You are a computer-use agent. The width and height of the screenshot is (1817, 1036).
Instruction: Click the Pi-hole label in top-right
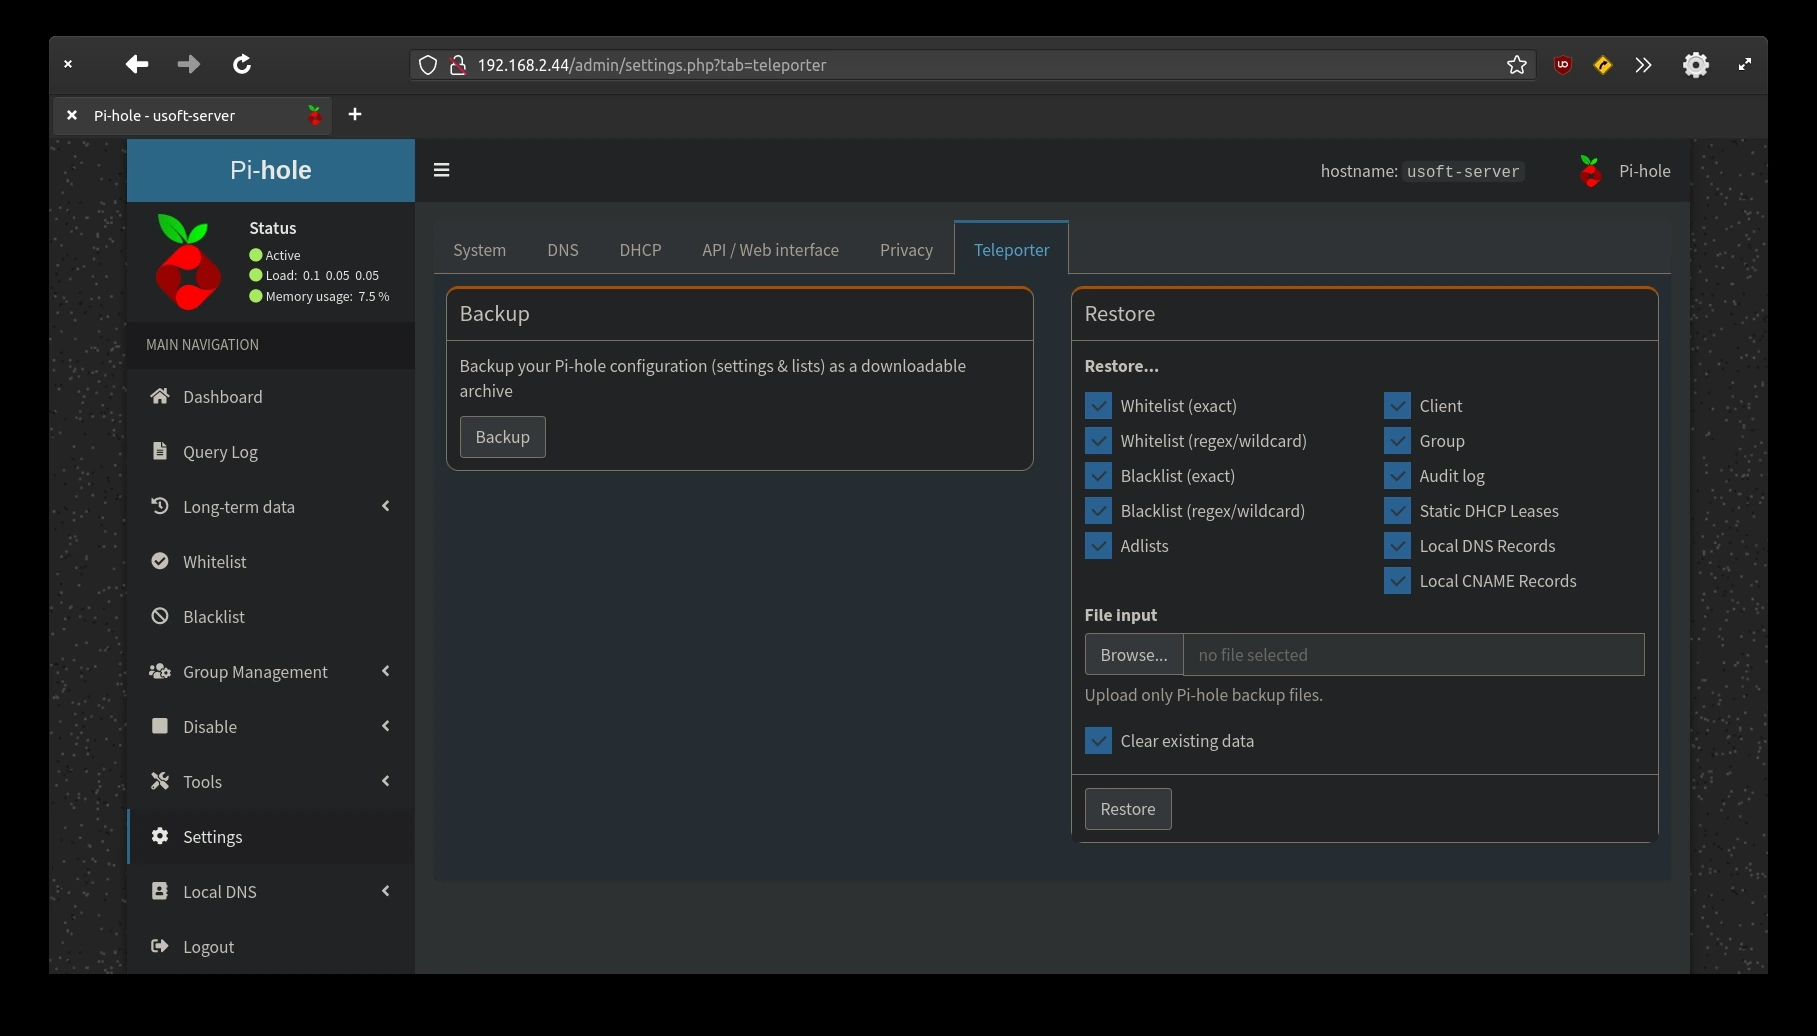pyautogui.click(x=1645, y=171)
